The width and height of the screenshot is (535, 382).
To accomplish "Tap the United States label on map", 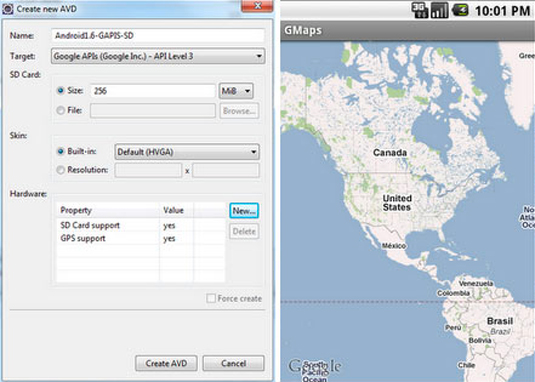I will tap(397, 203).
